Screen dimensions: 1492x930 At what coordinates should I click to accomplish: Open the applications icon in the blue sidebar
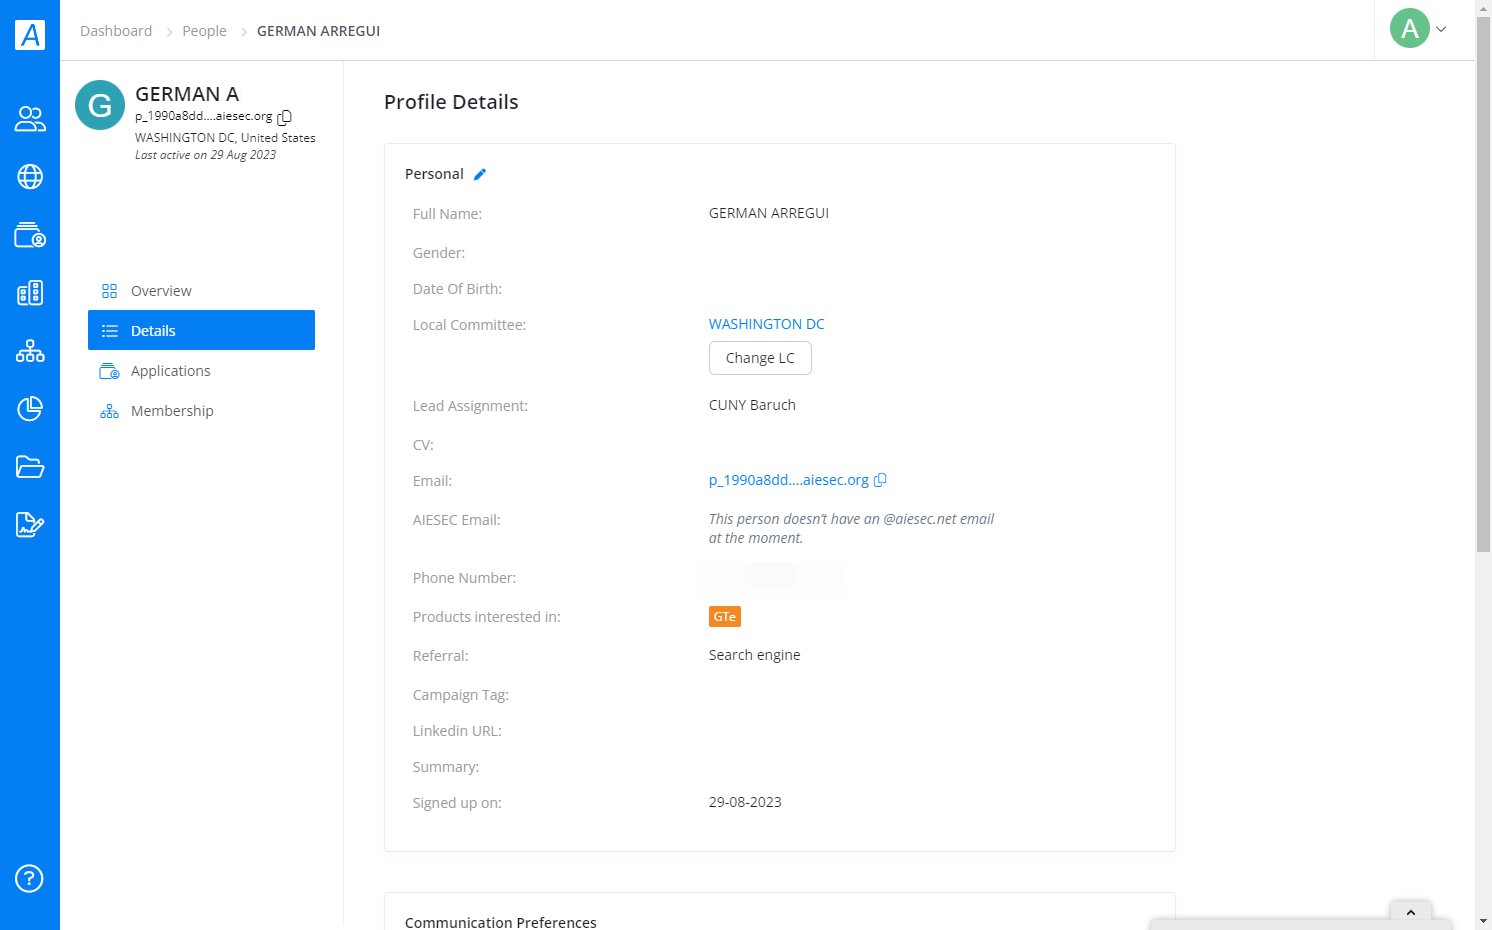coord(30,235)
